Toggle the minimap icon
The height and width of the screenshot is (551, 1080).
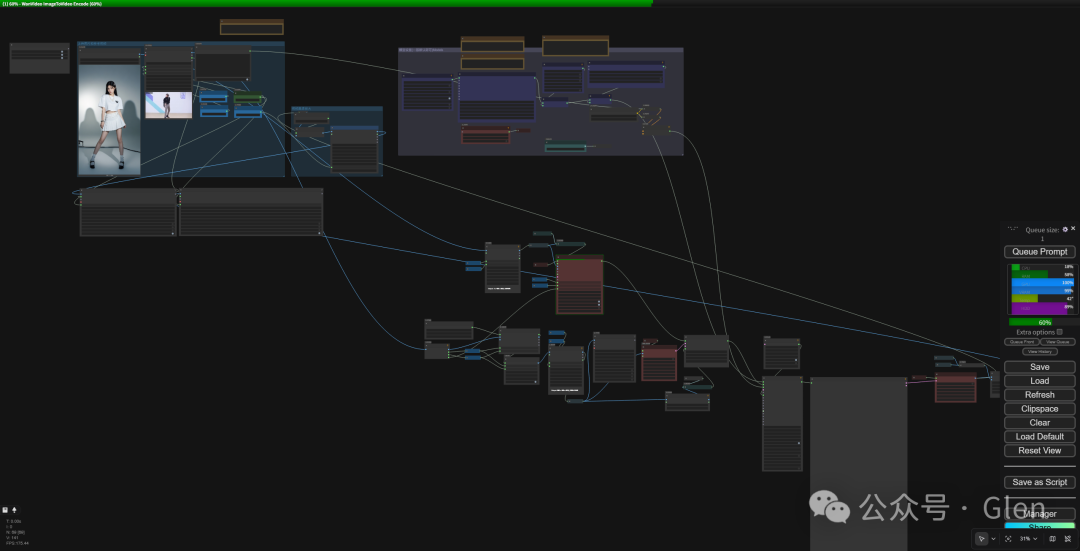(1051, 539)
